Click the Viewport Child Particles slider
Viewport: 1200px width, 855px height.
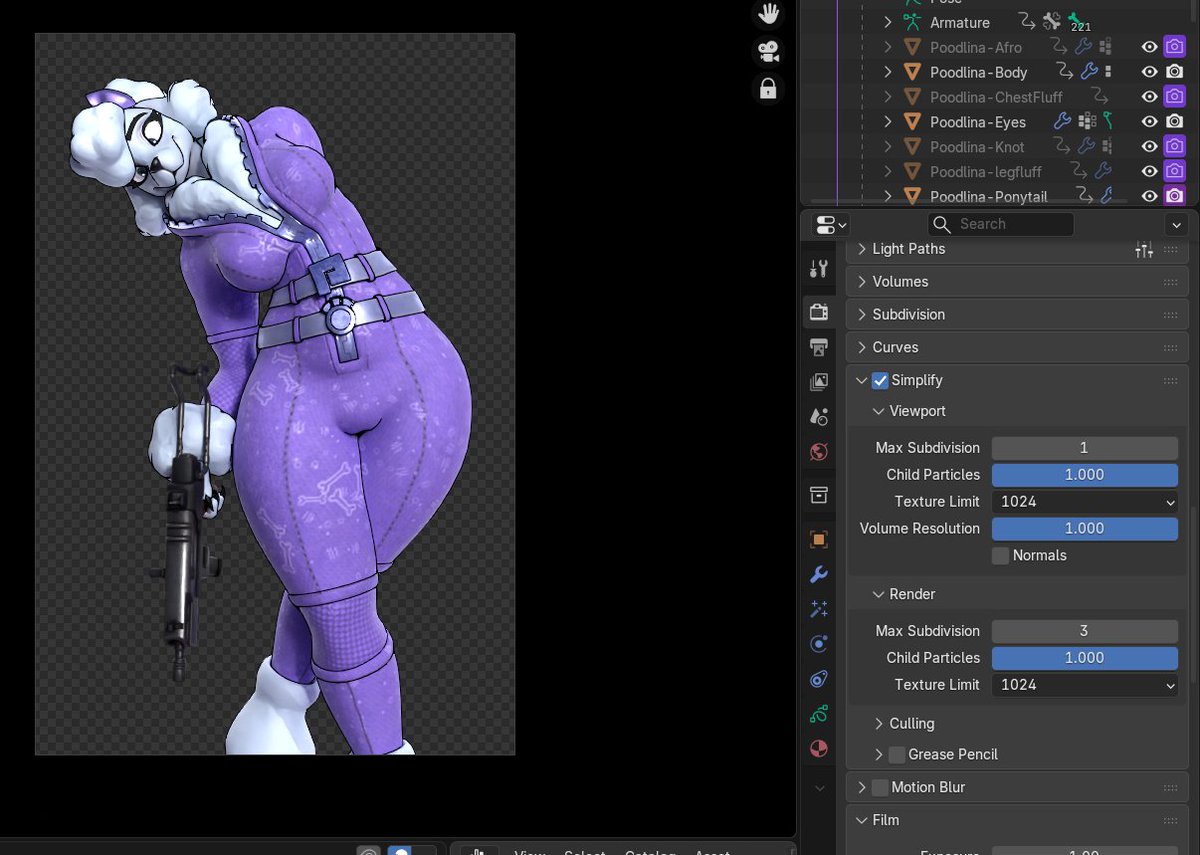coord(1084,474)
